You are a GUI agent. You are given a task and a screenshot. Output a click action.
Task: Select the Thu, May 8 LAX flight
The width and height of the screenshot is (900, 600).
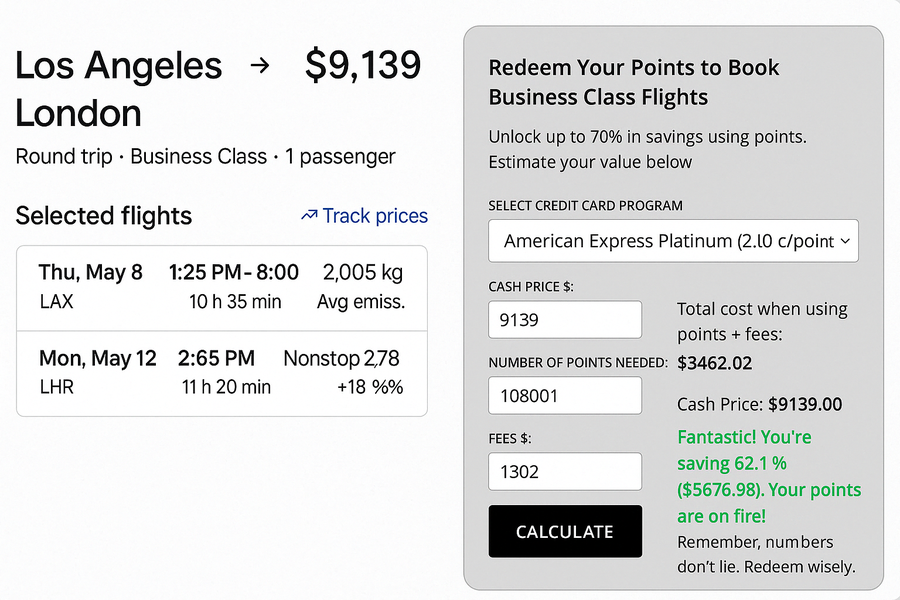click(91, 286)
